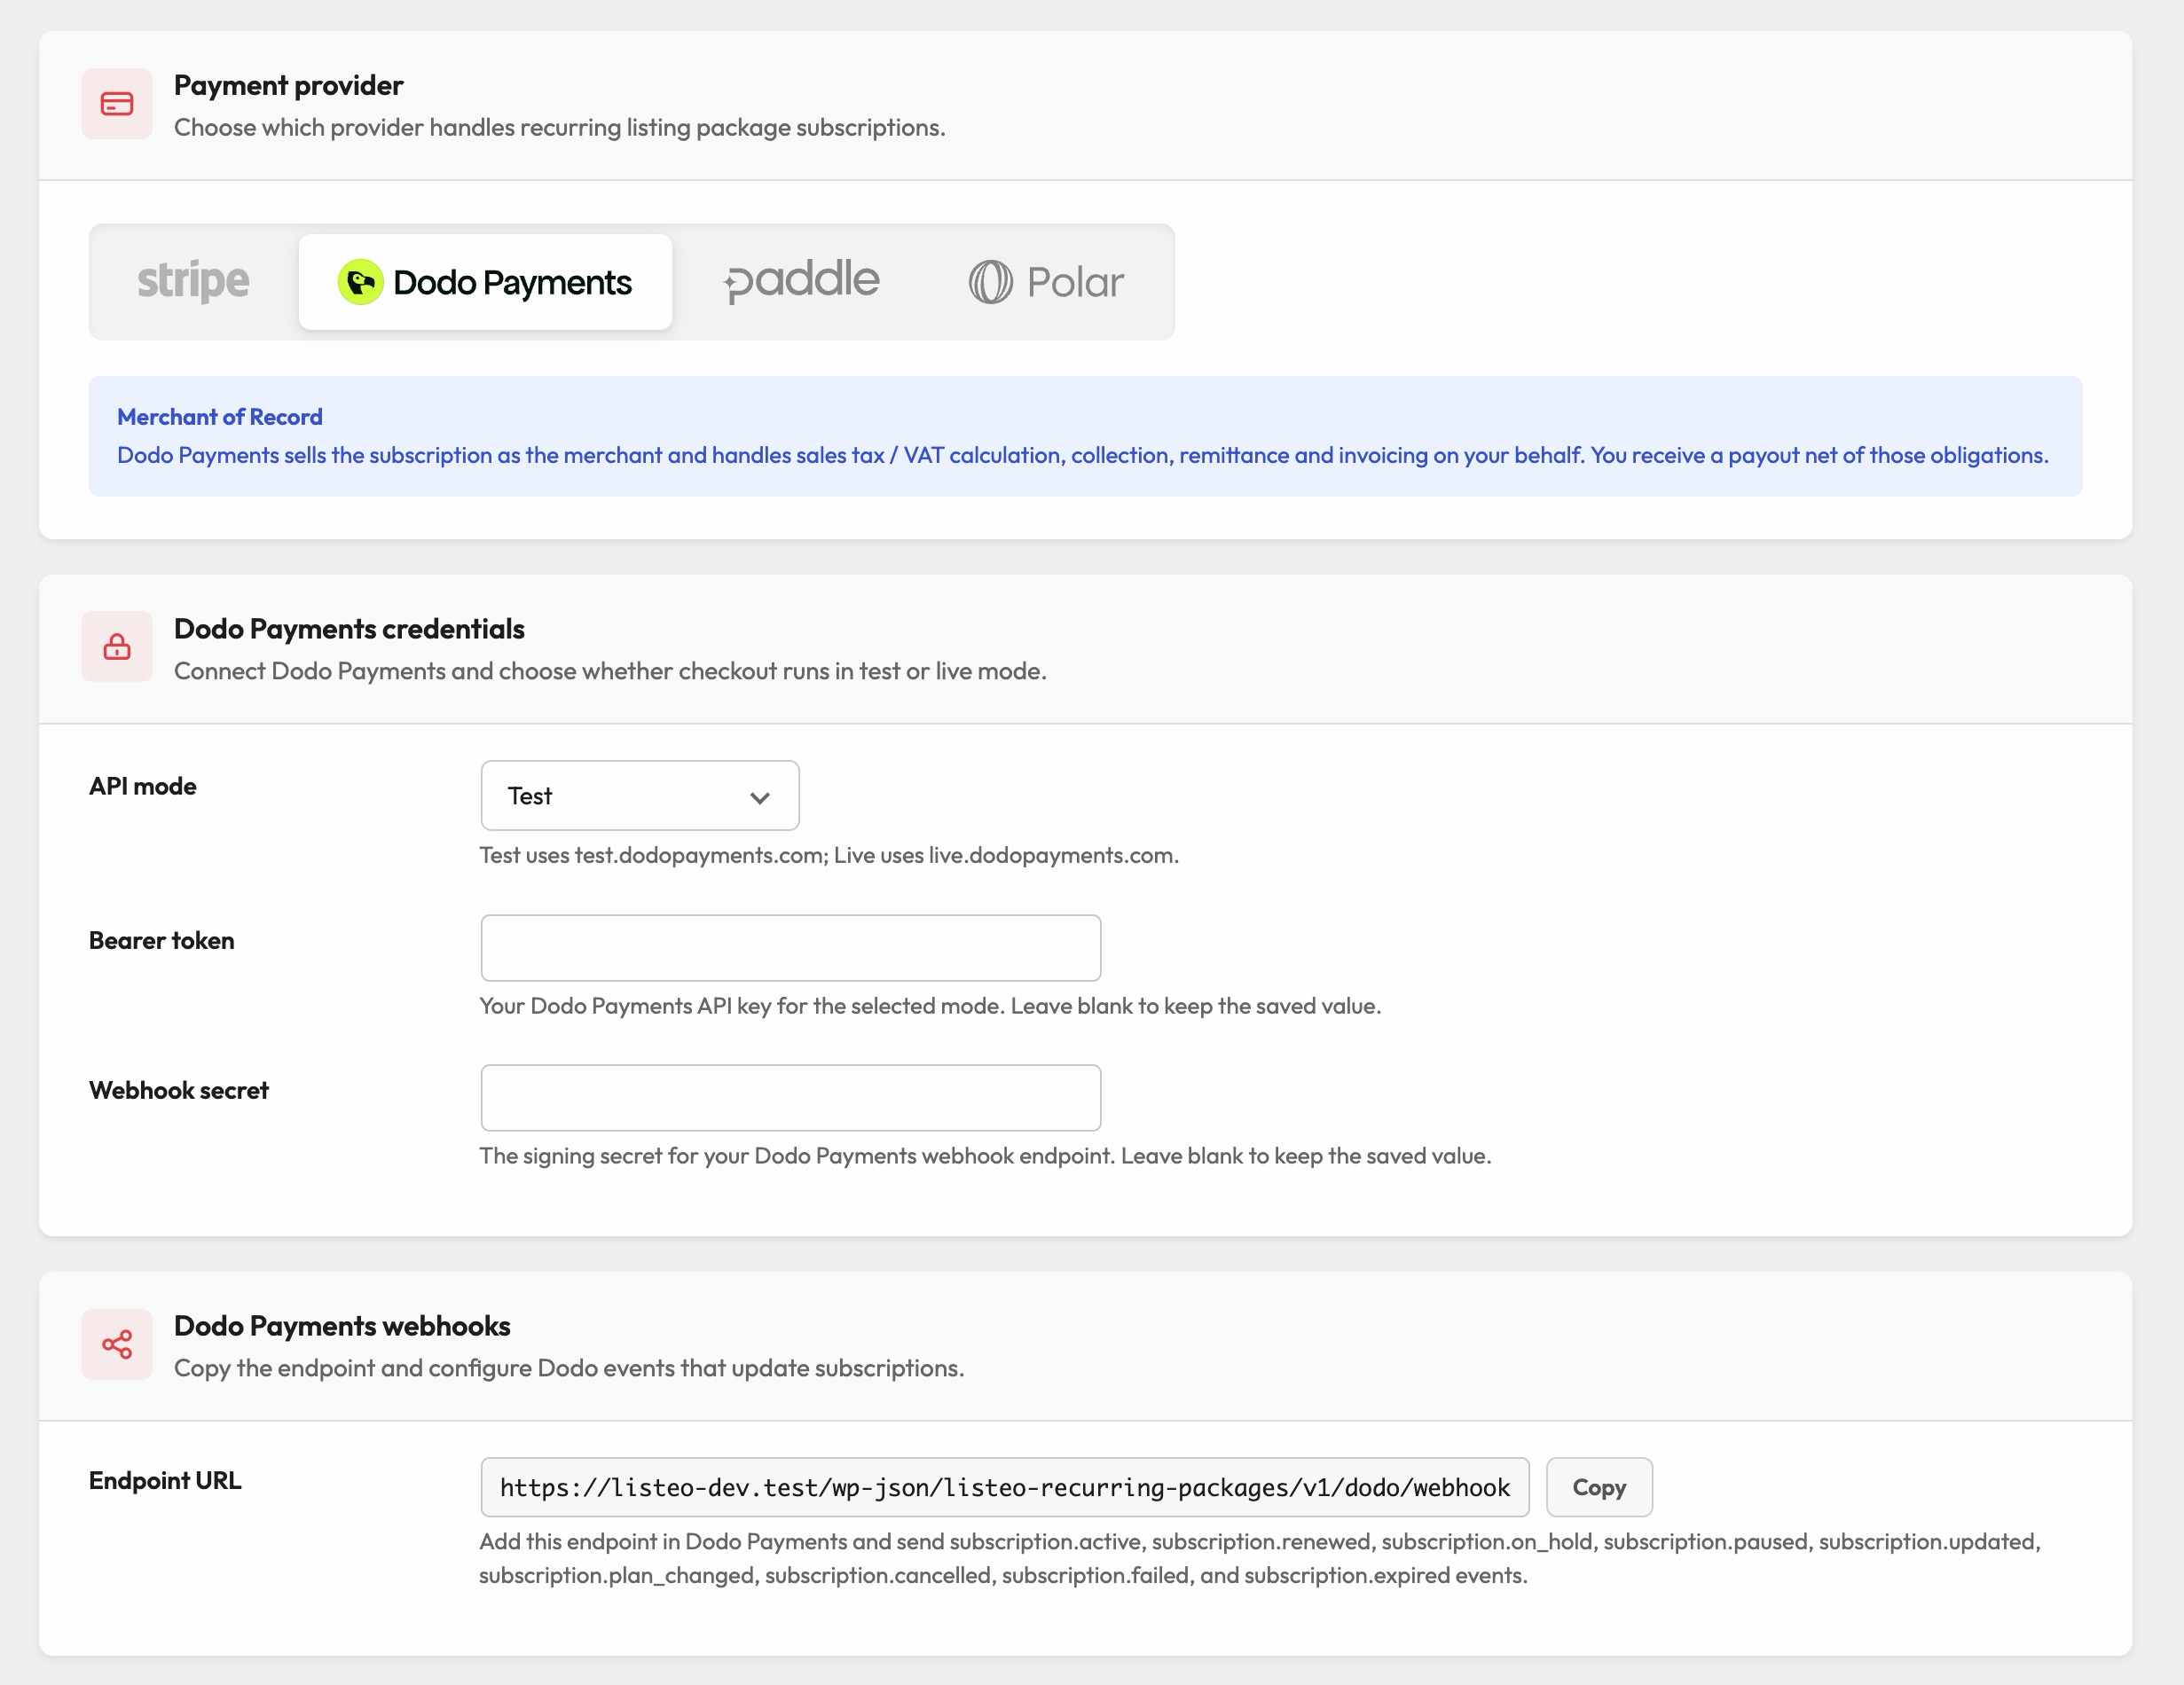Click the Polar logo icon

coord(991,282)
